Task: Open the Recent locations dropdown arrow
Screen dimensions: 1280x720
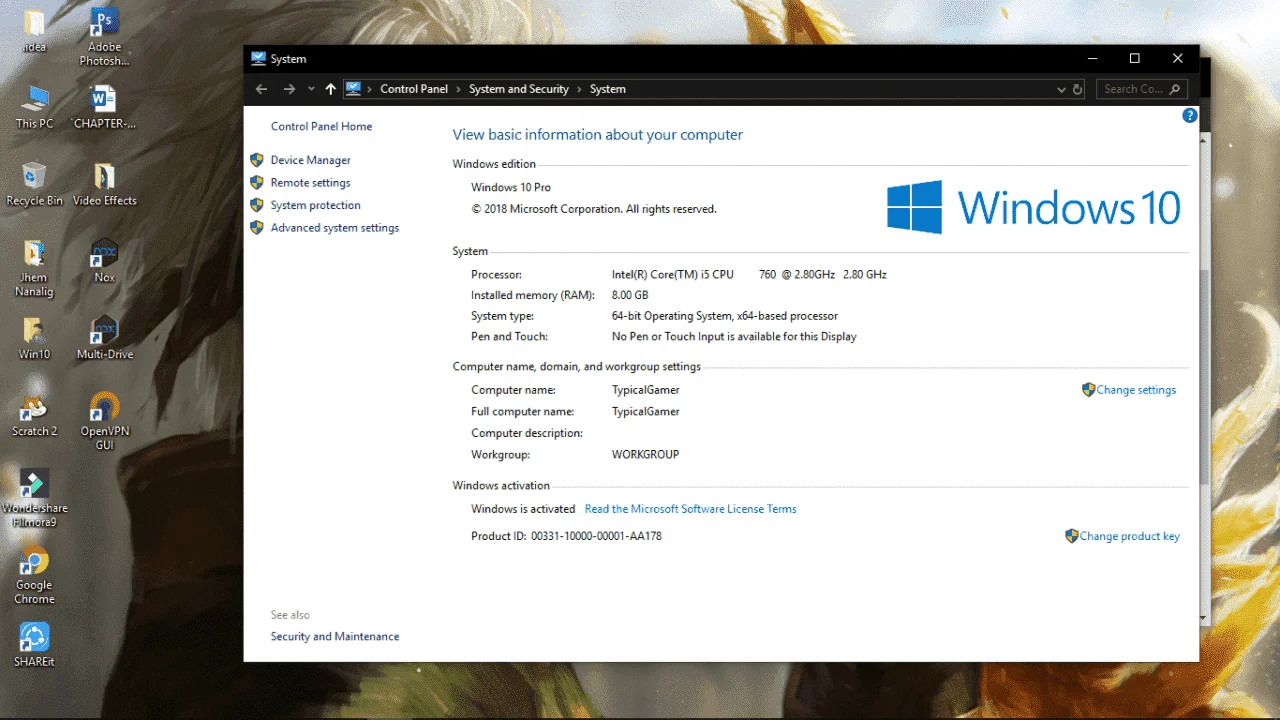Action: coord(311,89)
